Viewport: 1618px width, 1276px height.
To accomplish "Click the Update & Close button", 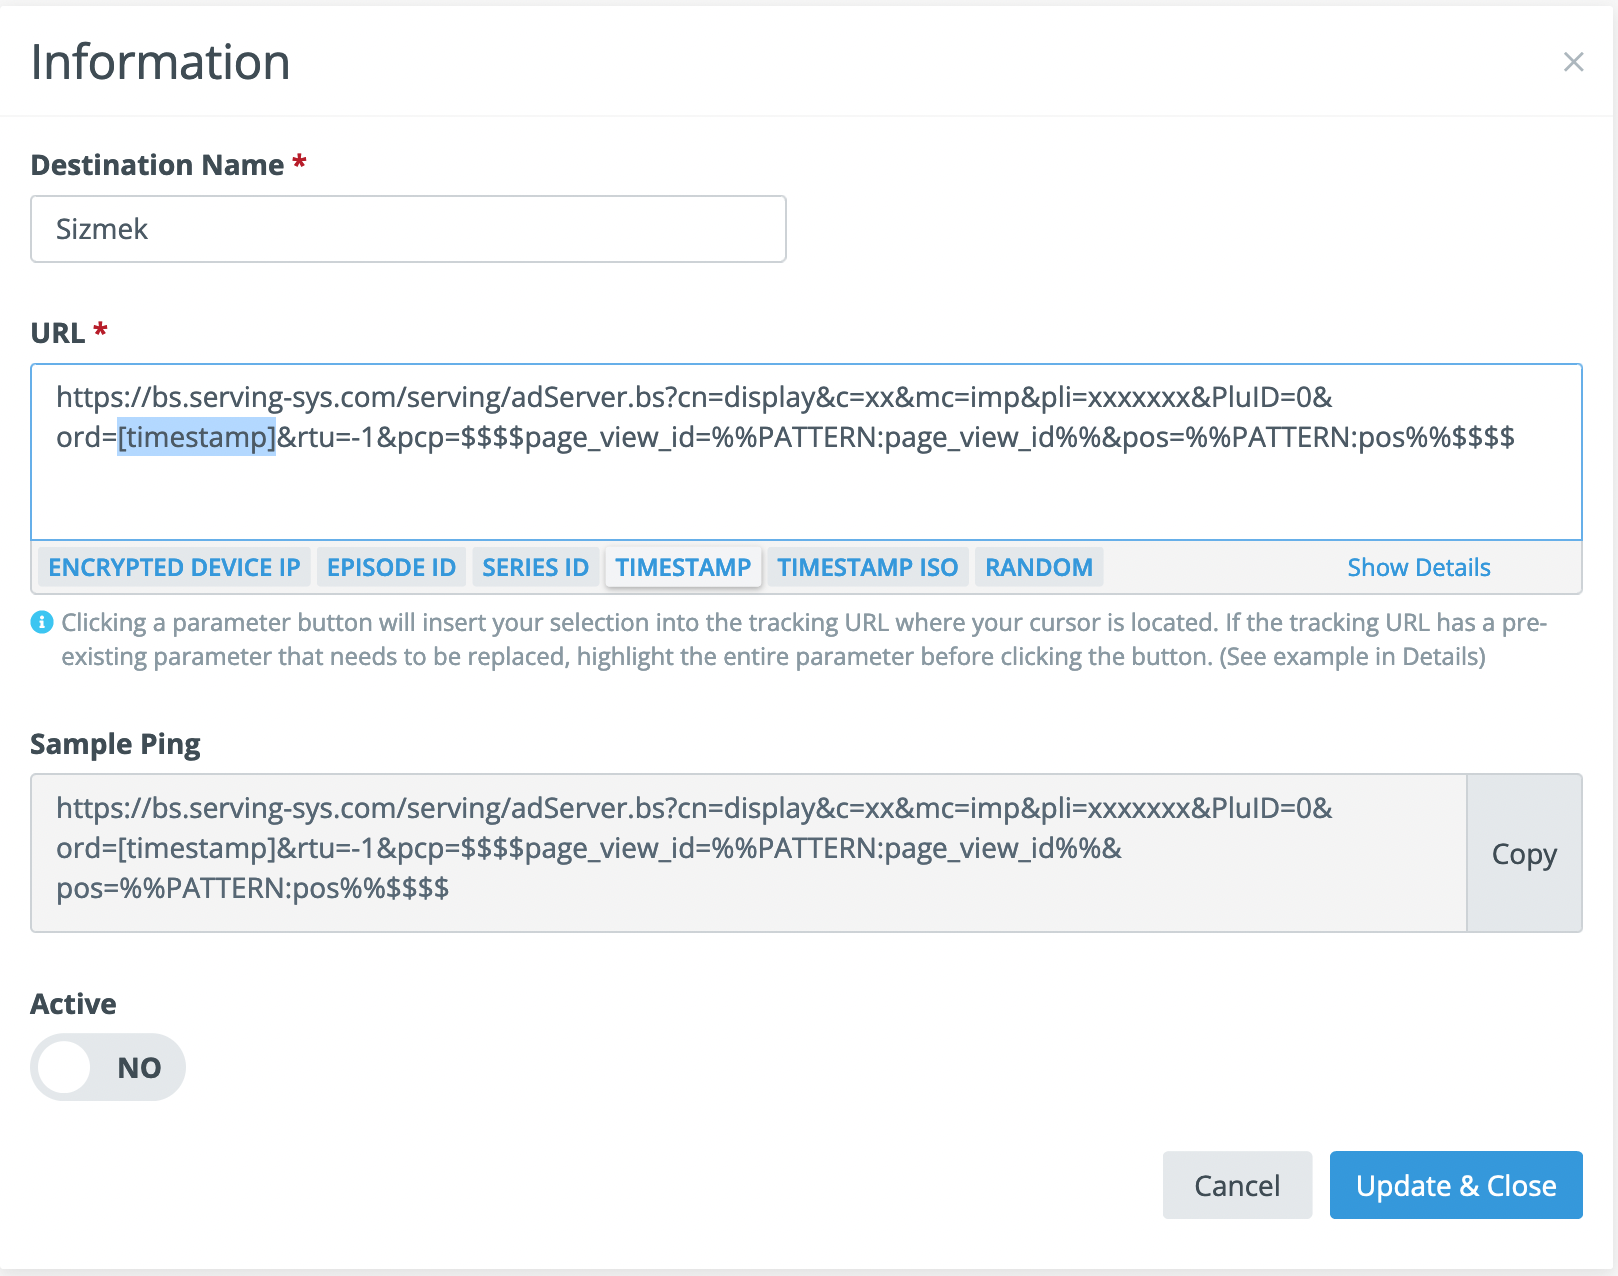I will [x=1455, y=1185].
